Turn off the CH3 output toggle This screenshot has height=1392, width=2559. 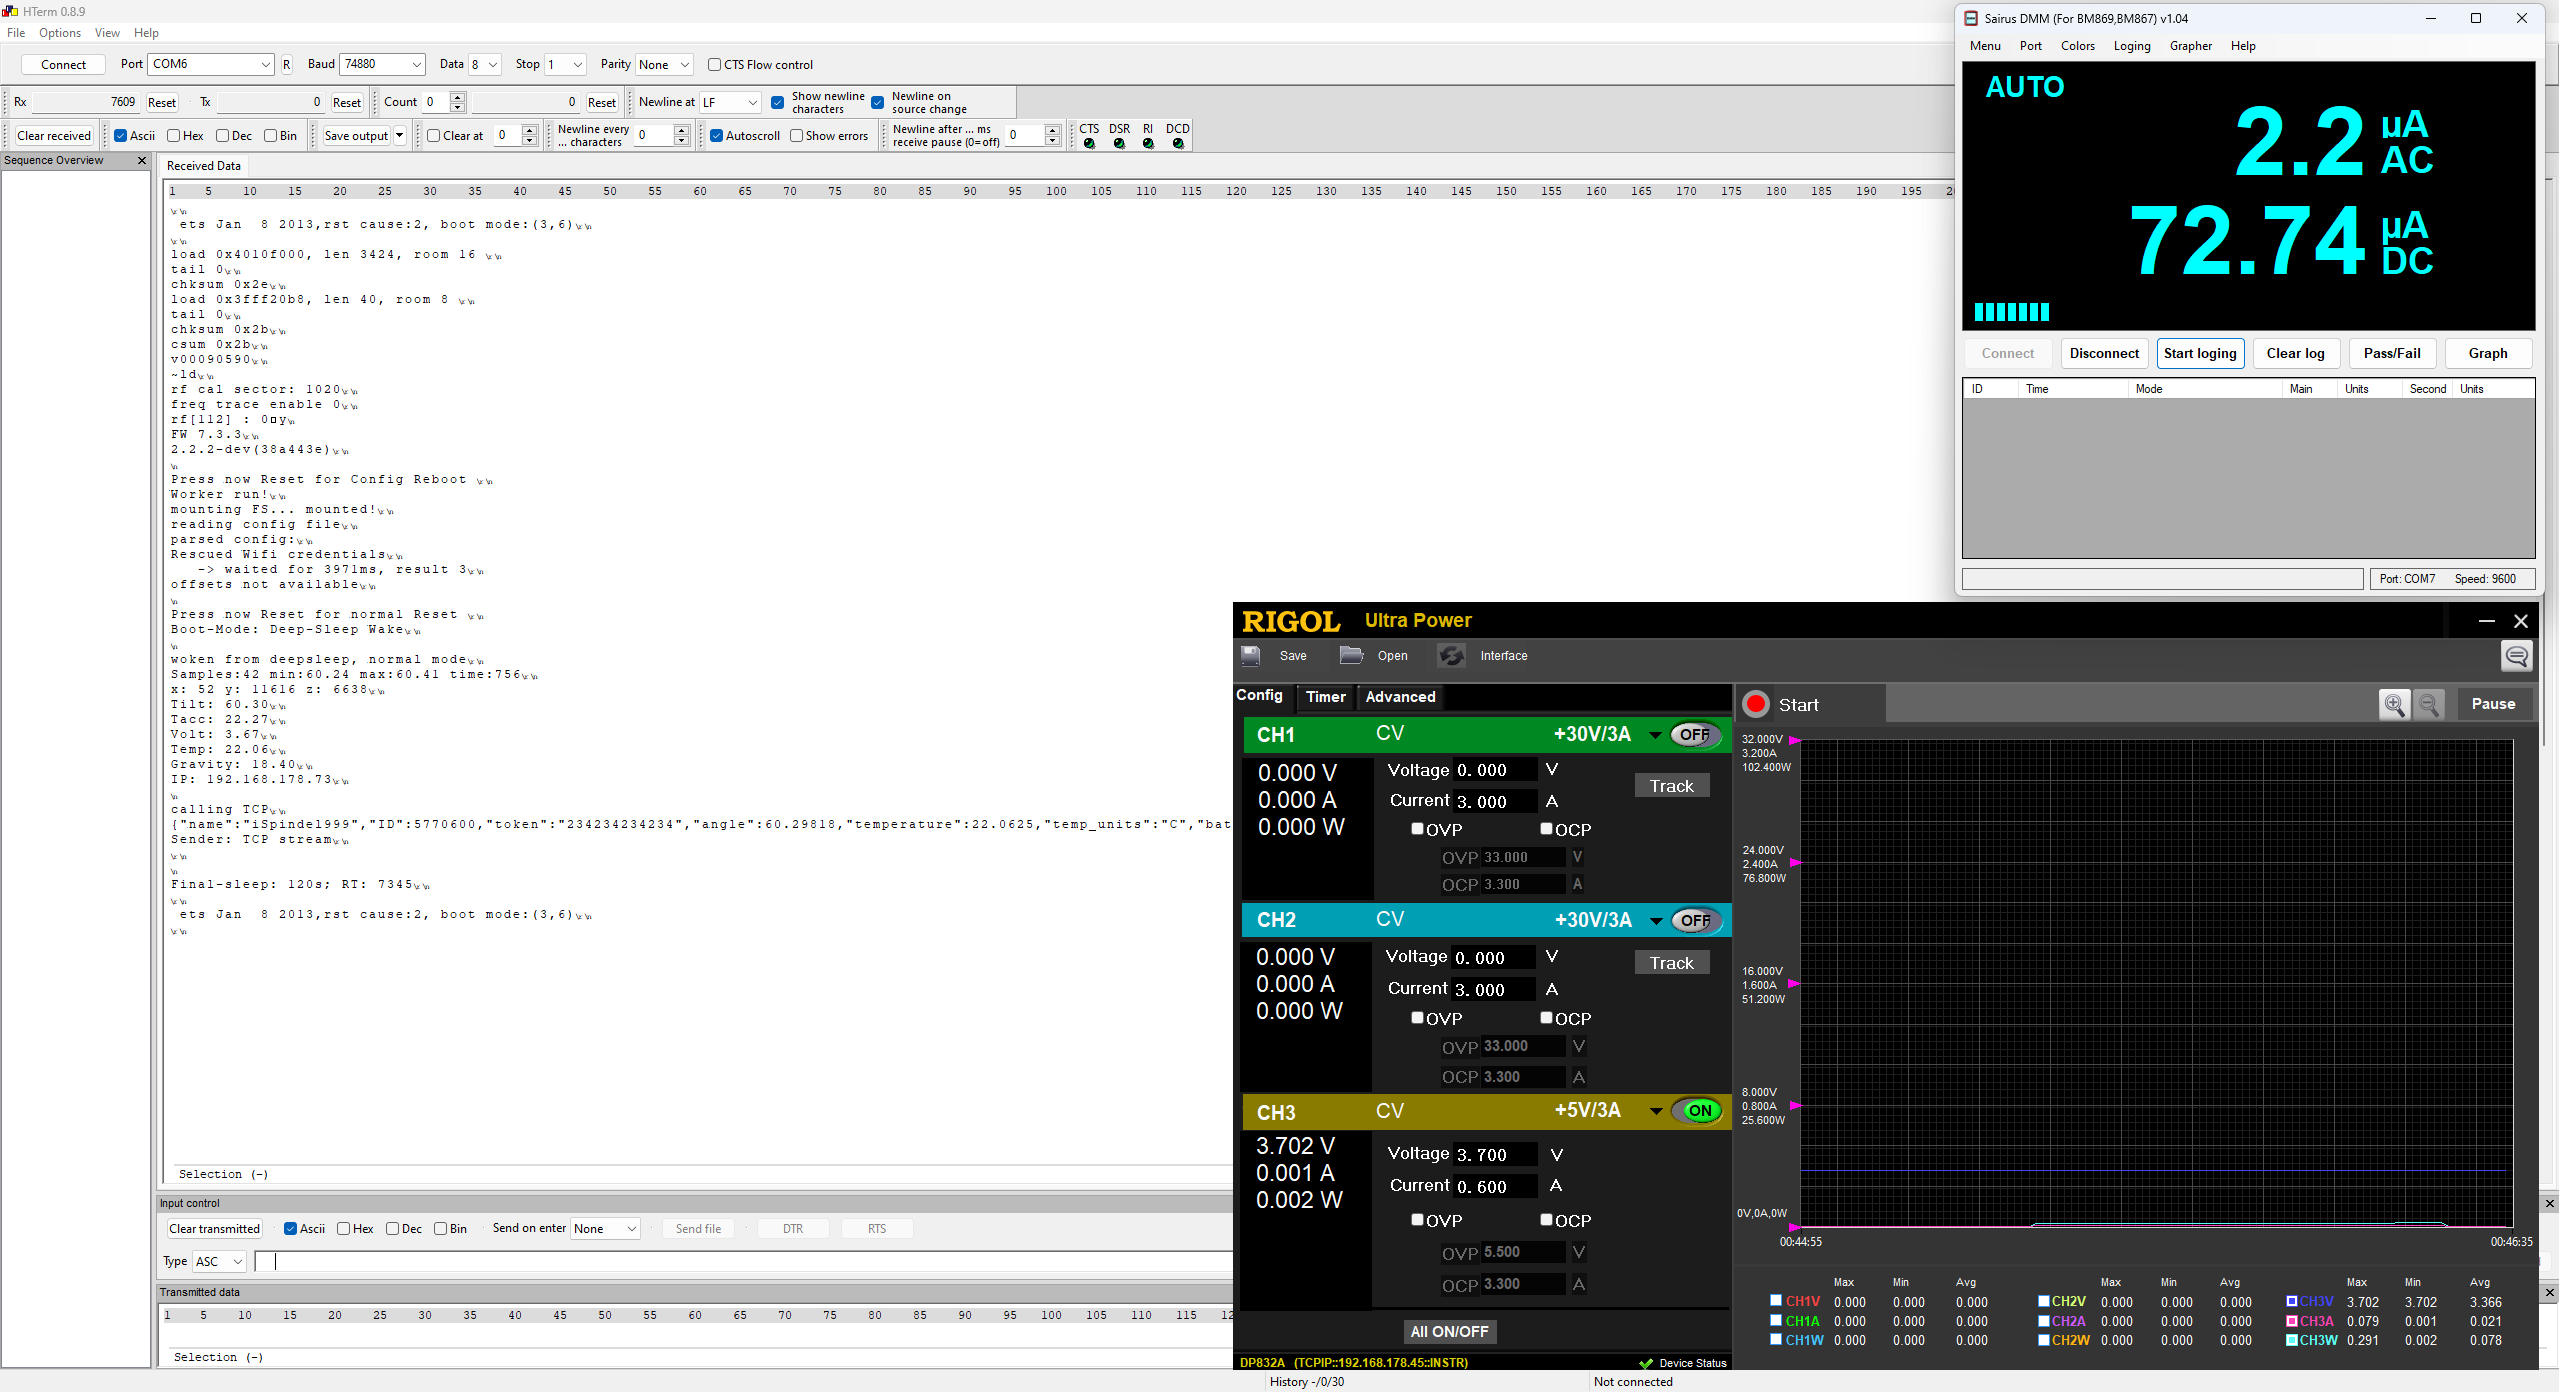coord(1698,1111)
